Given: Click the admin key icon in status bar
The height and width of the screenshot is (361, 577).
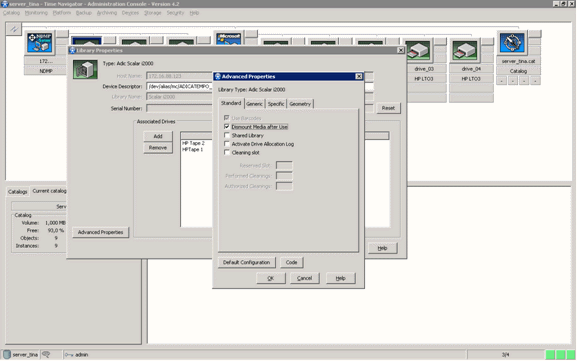Looking at the screenshot, I should pyautogui.click(x=69, y=355).
